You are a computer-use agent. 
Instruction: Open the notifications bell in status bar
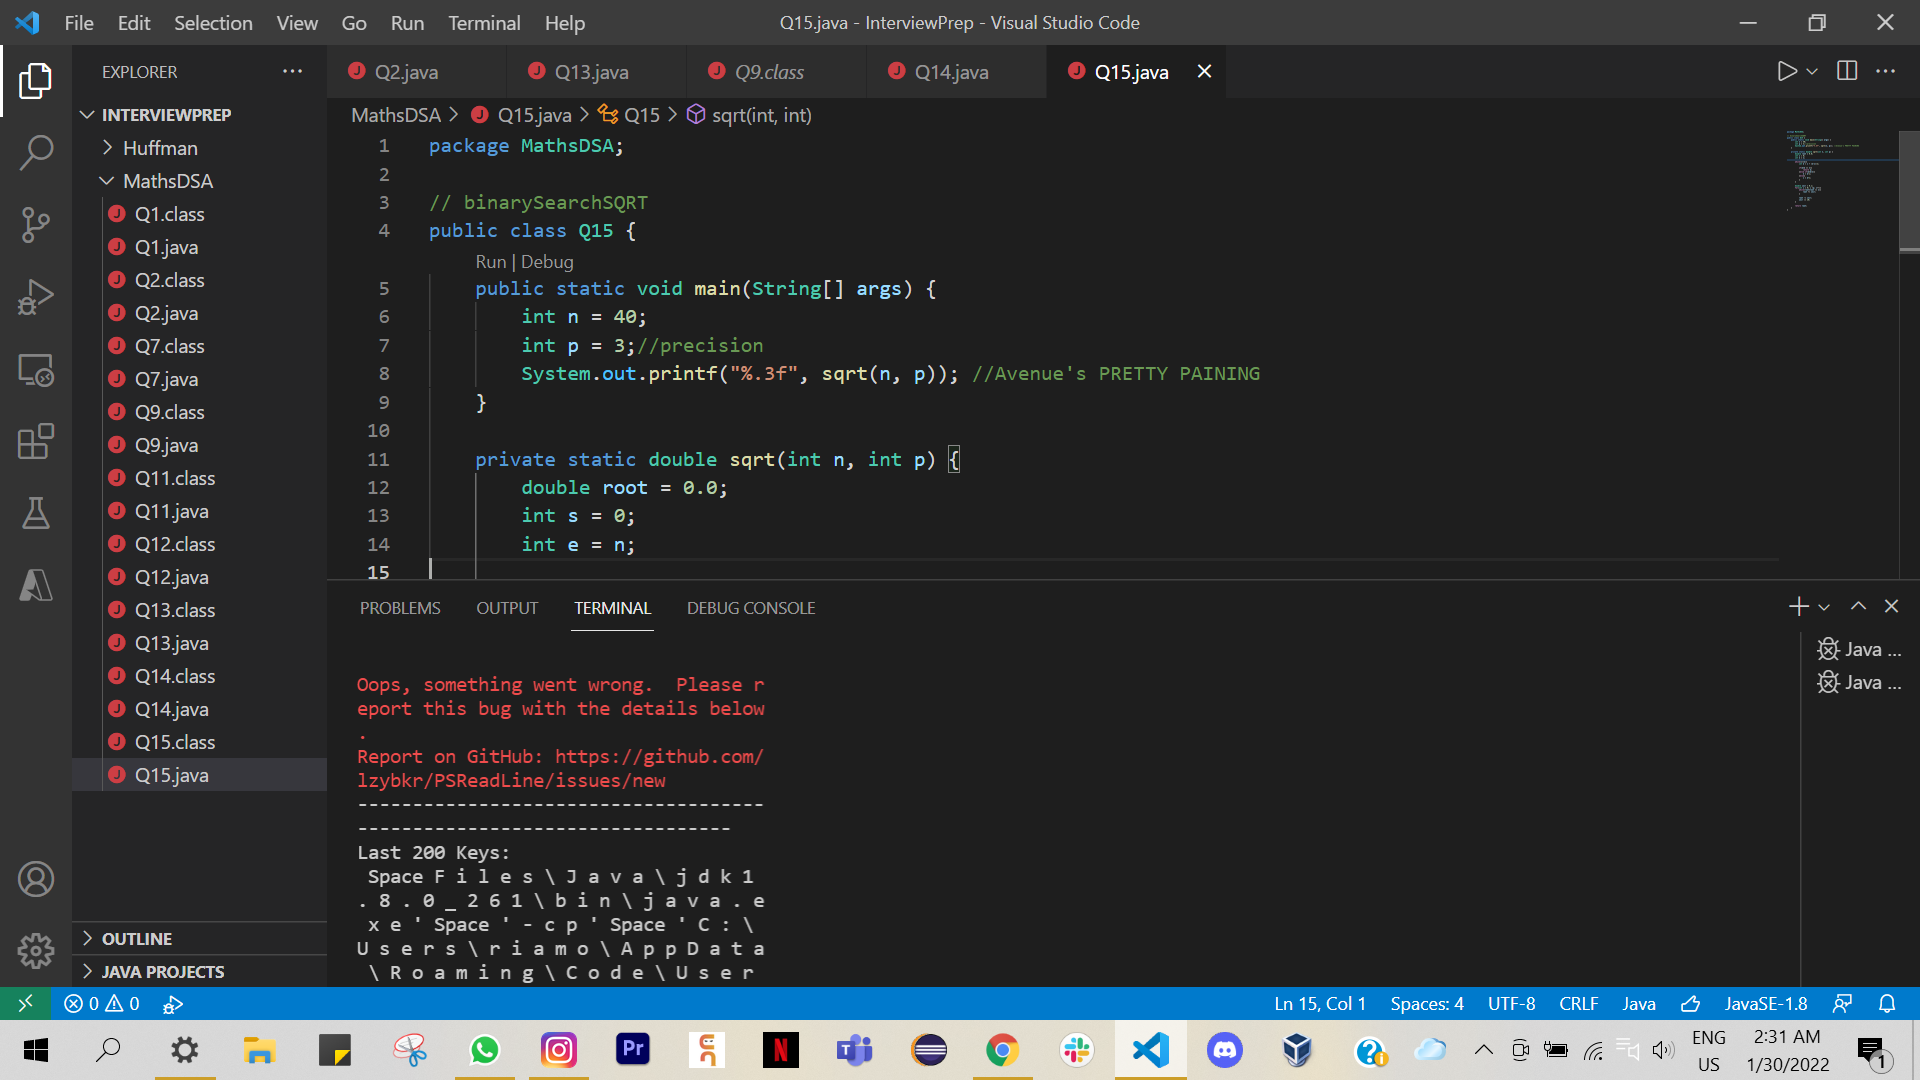click(x=1887, y=1003)
